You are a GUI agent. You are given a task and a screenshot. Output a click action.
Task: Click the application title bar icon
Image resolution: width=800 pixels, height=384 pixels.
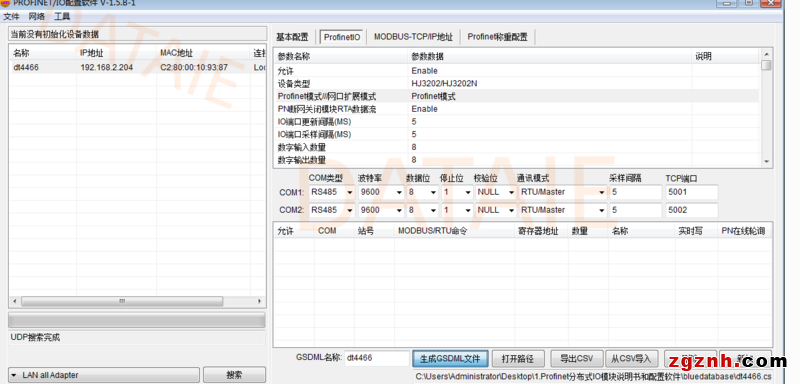pos(5,3)
